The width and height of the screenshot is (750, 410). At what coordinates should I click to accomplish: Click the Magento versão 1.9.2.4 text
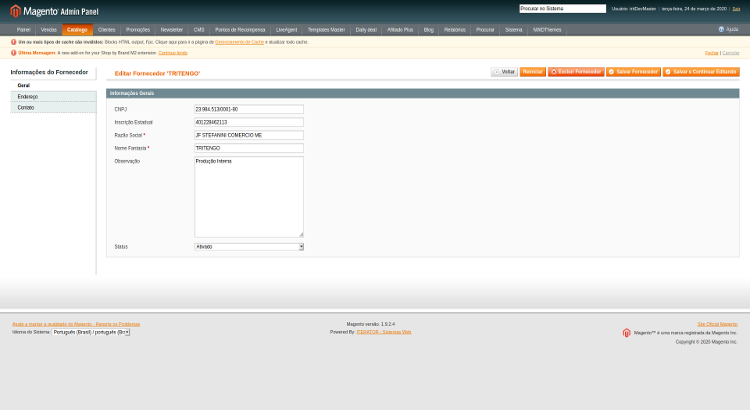(x=371, y=324)
